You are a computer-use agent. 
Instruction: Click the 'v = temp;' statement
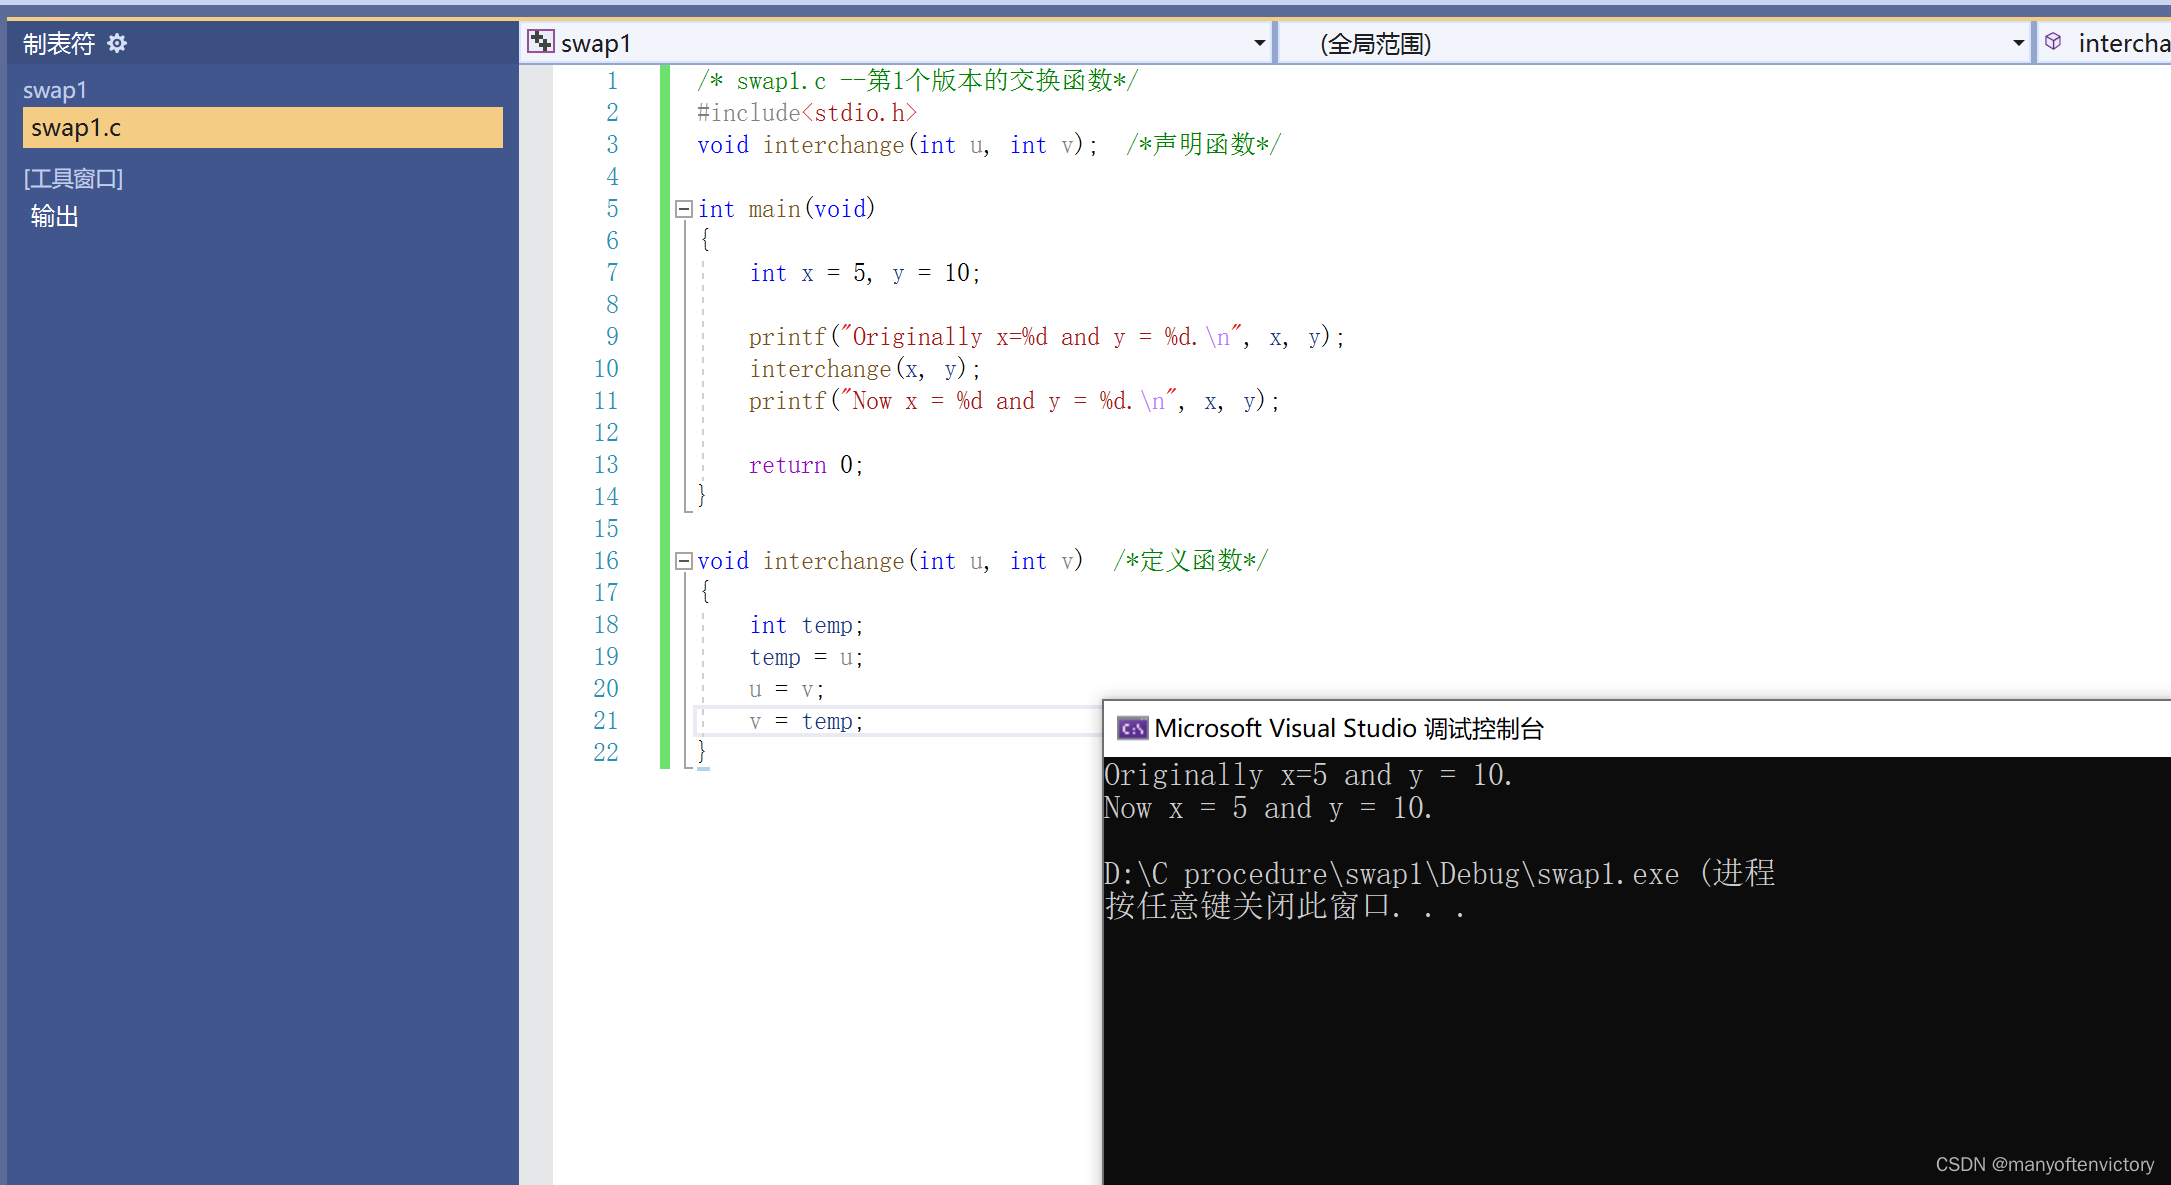pyautogui.click(x=806, y=721)
